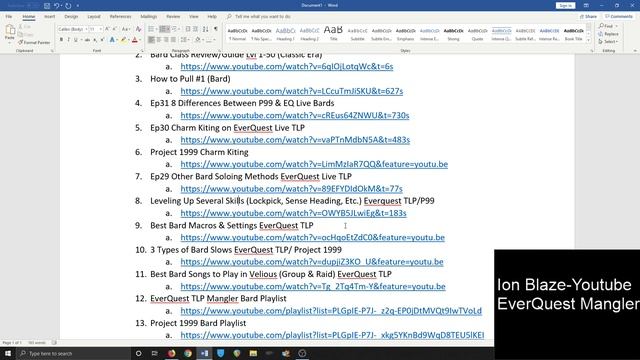Viewport: 640px width, 360px height.
Task: Open the Windows Start menu
Action: (8, 353)
